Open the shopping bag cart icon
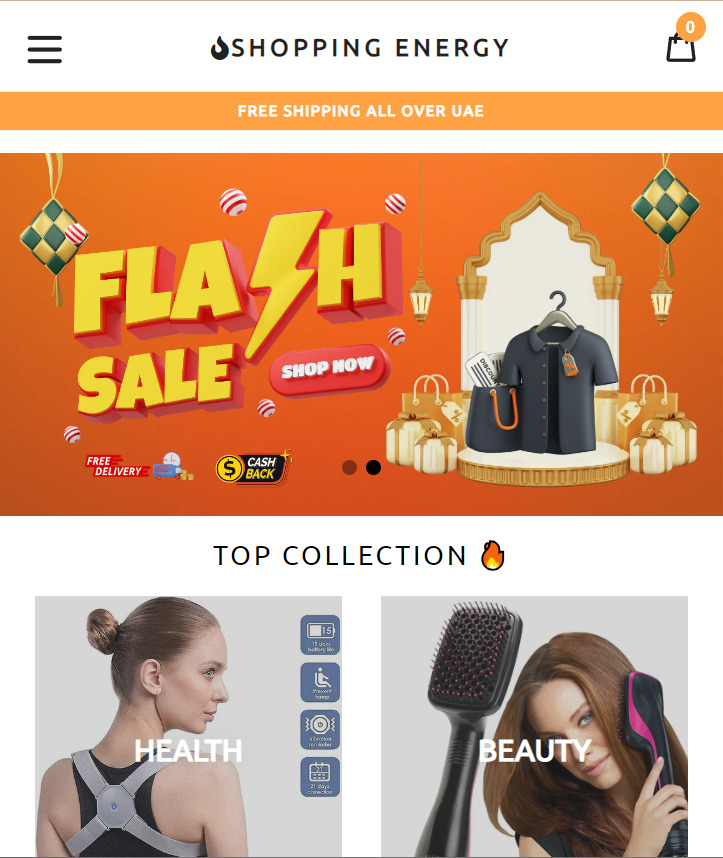 pyautogui.click(x=680, y=48)
